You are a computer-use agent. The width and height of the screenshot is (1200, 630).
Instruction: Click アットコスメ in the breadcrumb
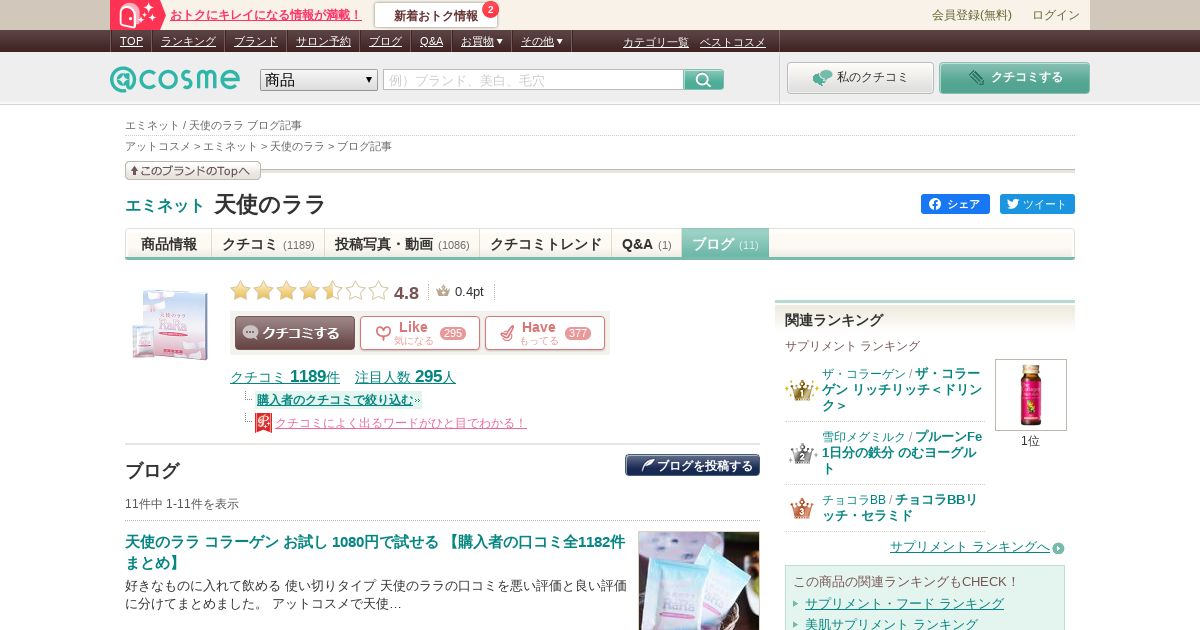coord(157,146)
